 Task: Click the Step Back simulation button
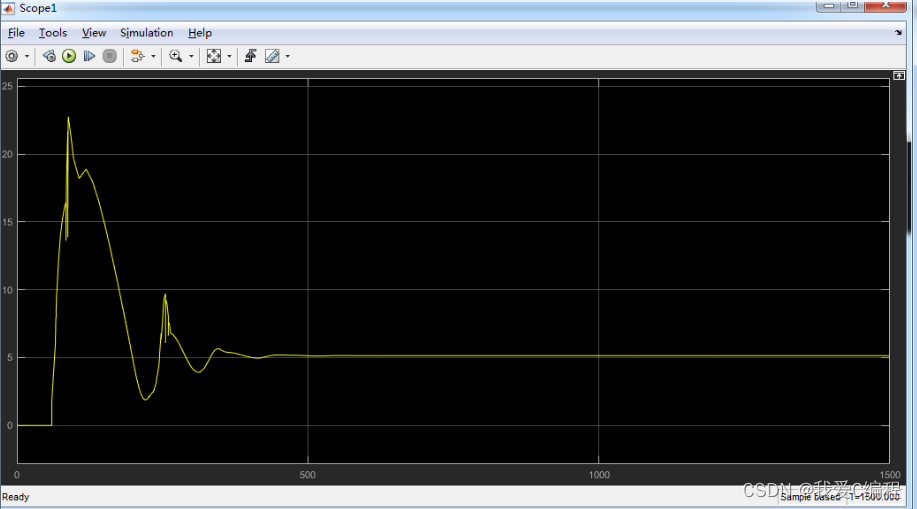tap(50, 57)
